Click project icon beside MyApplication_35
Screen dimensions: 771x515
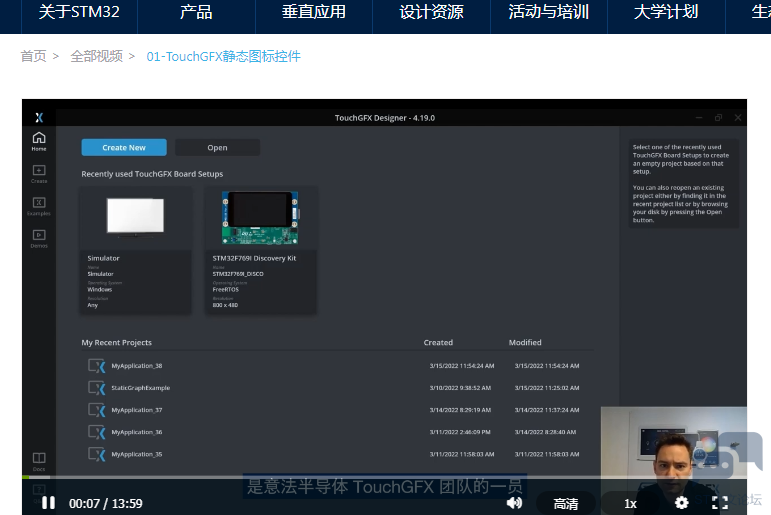coord(97,454)
